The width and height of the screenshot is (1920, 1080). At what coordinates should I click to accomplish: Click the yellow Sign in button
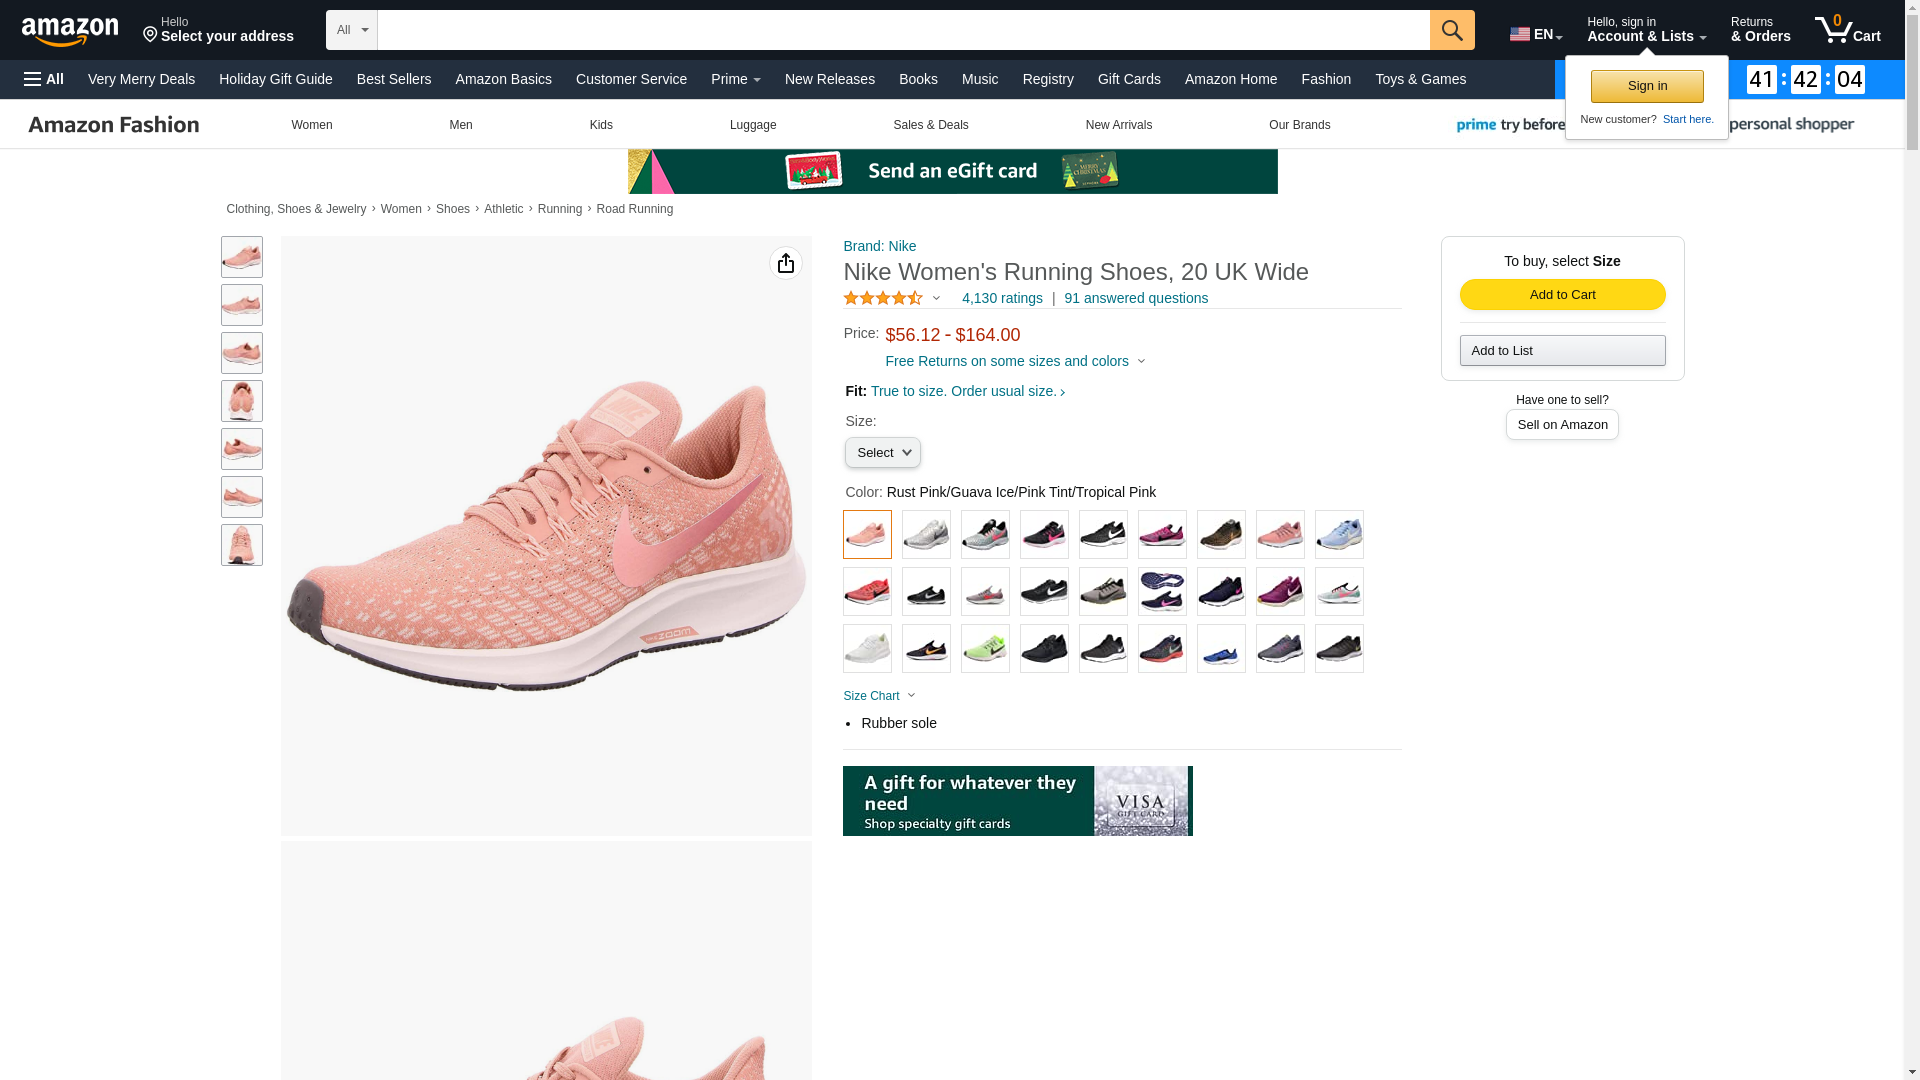click(1646, 86)
